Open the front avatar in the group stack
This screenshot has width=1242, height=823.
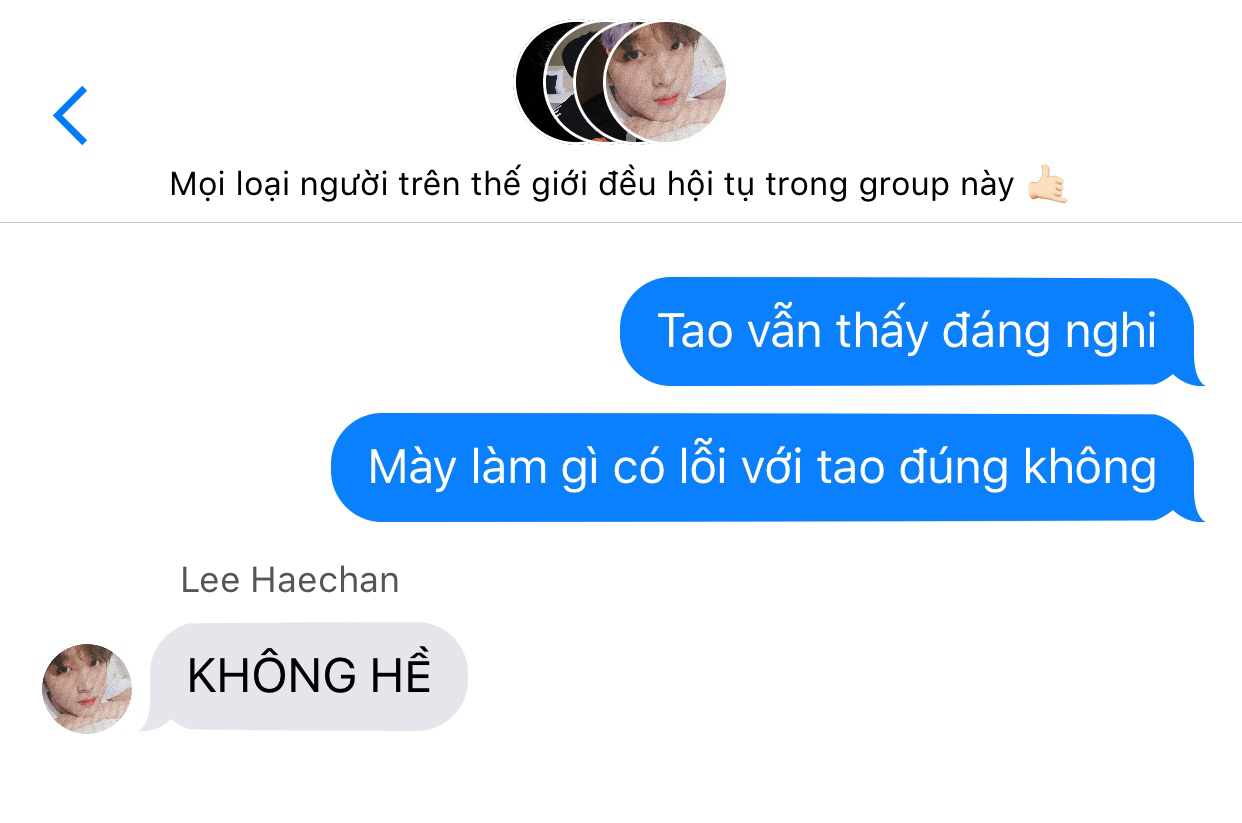665,81
